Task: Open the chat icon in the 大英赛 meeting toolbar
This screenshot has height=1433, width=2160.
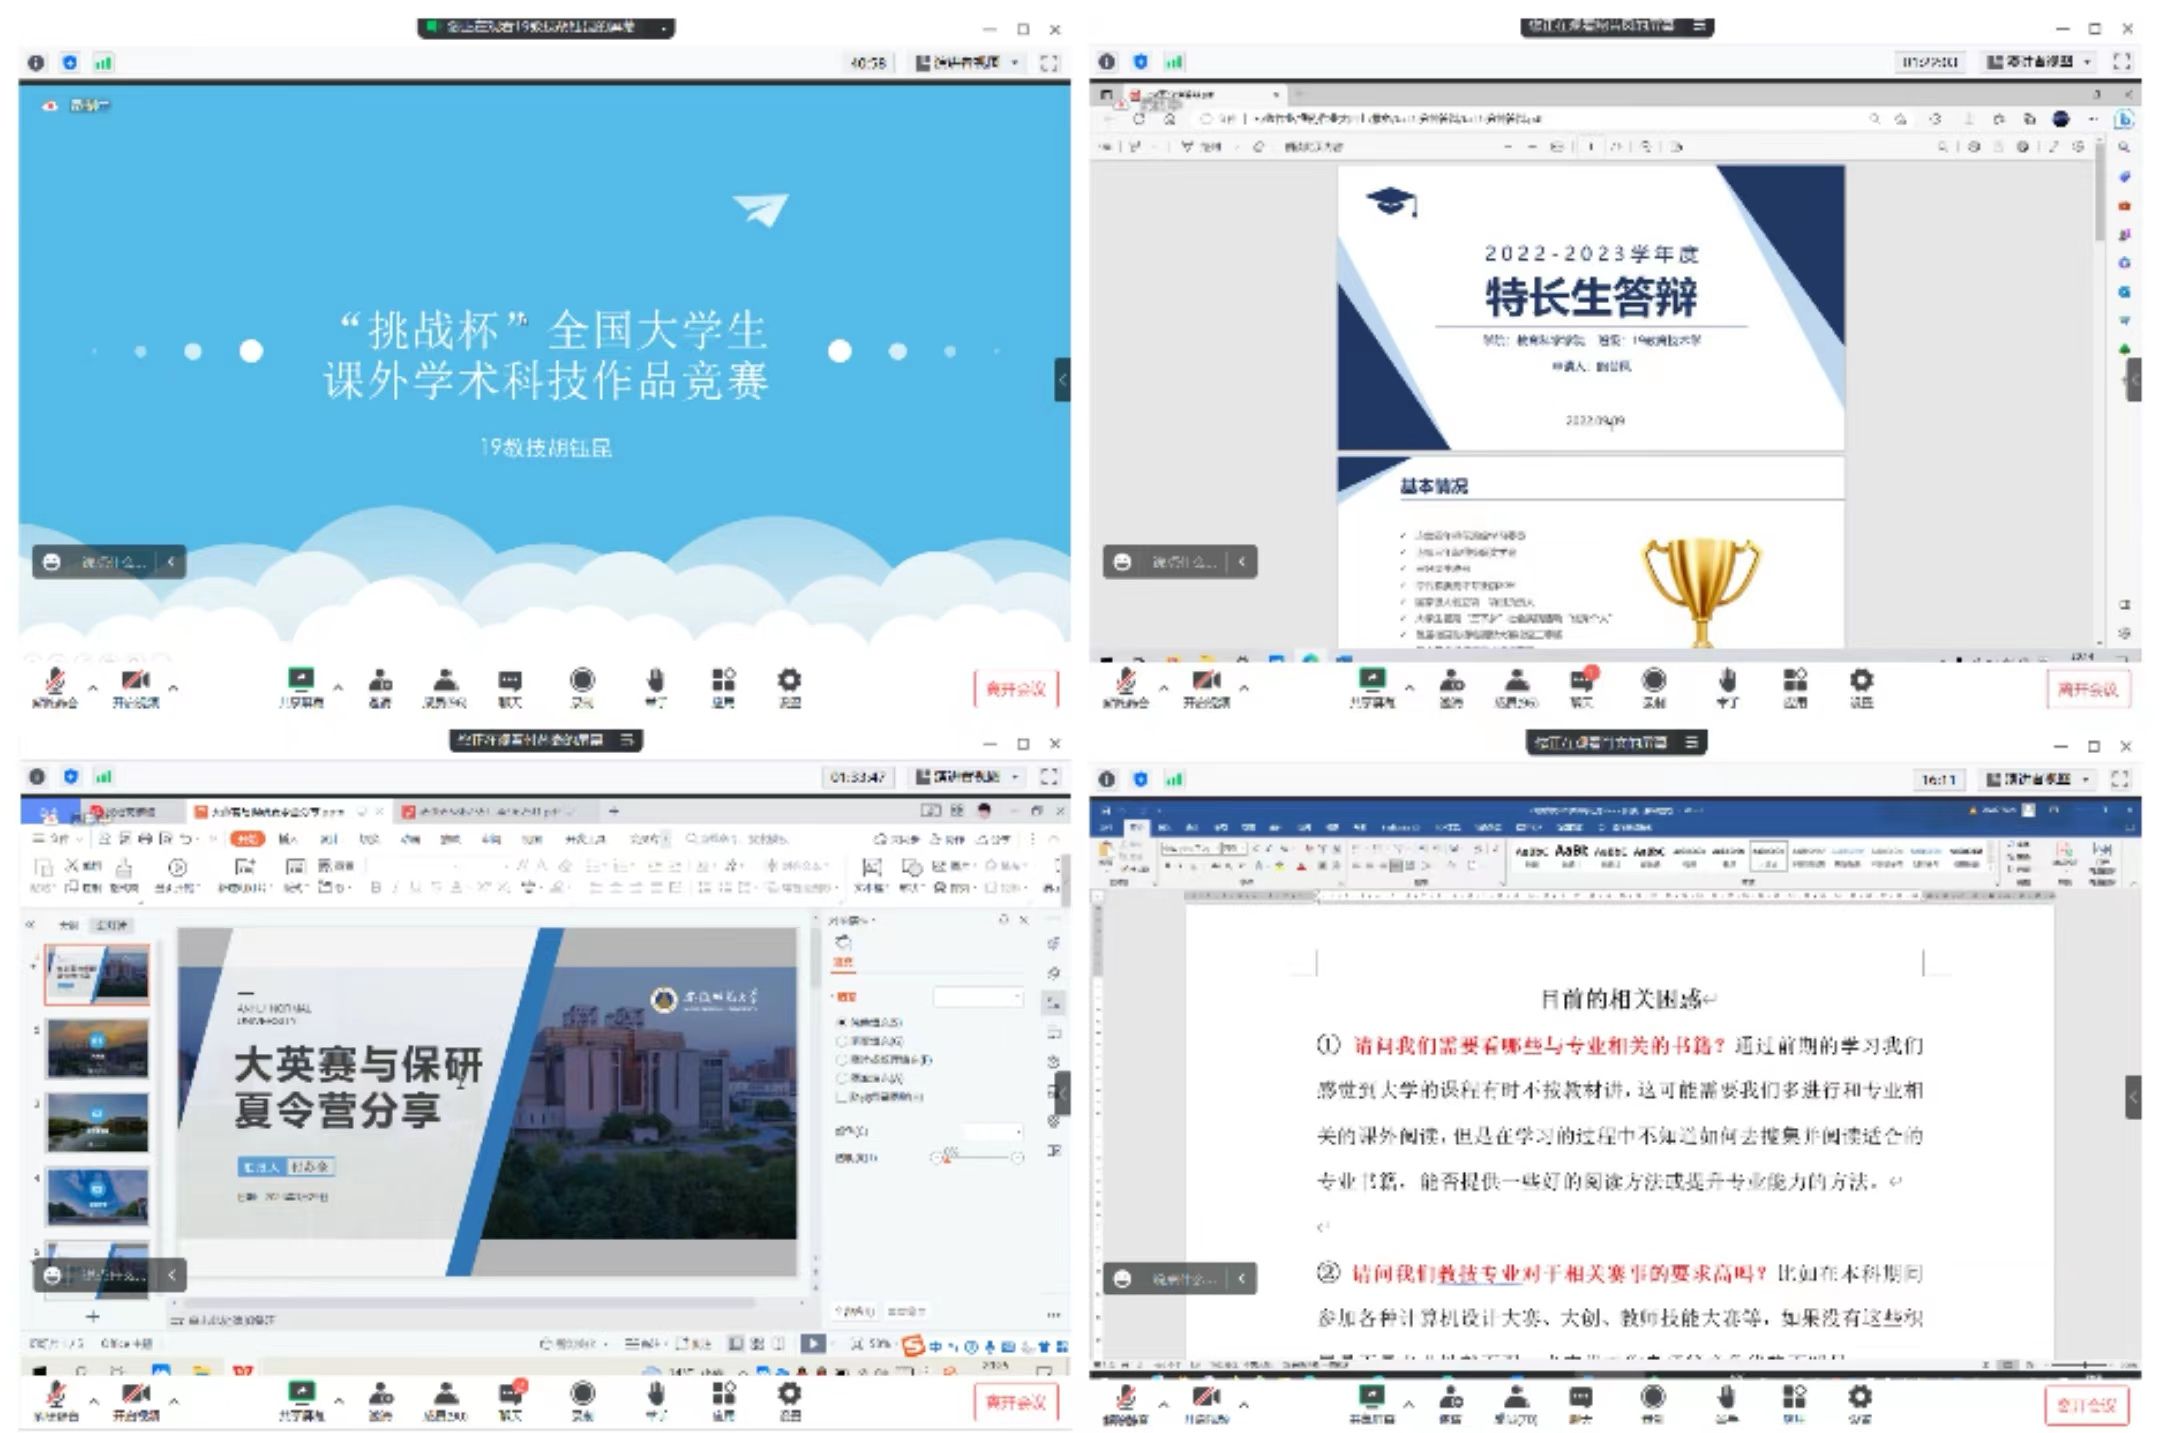Action: [510, 1395]
